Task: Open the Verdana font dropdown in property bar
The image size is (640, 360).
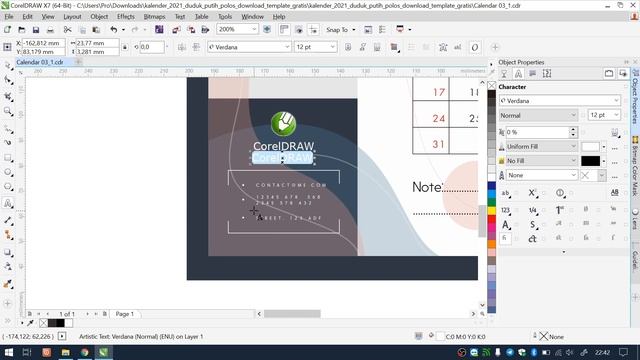Action: point(287,47)
